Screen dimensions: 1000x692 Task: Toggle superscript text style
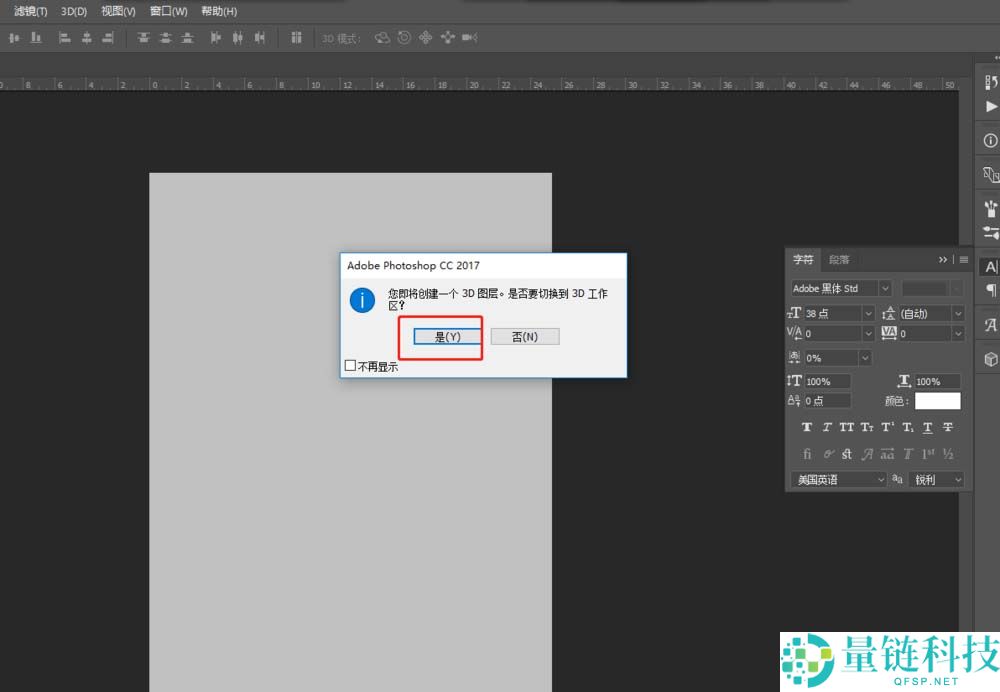(x=887, y=427)
